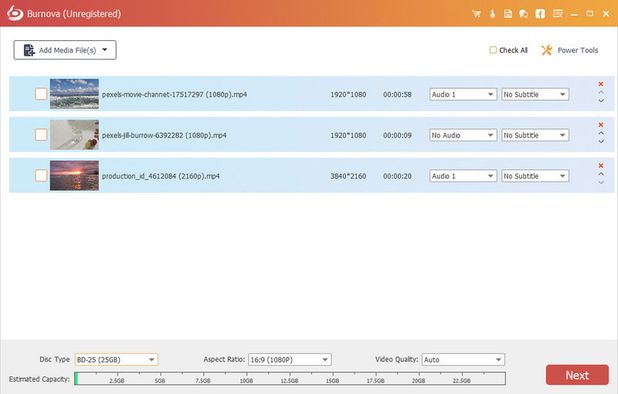Viewport: 618px width, 394px height.
Task: Select filename pexels-jill-burrow-6392282 (1080p).mp4
Action: coord(164,135)
